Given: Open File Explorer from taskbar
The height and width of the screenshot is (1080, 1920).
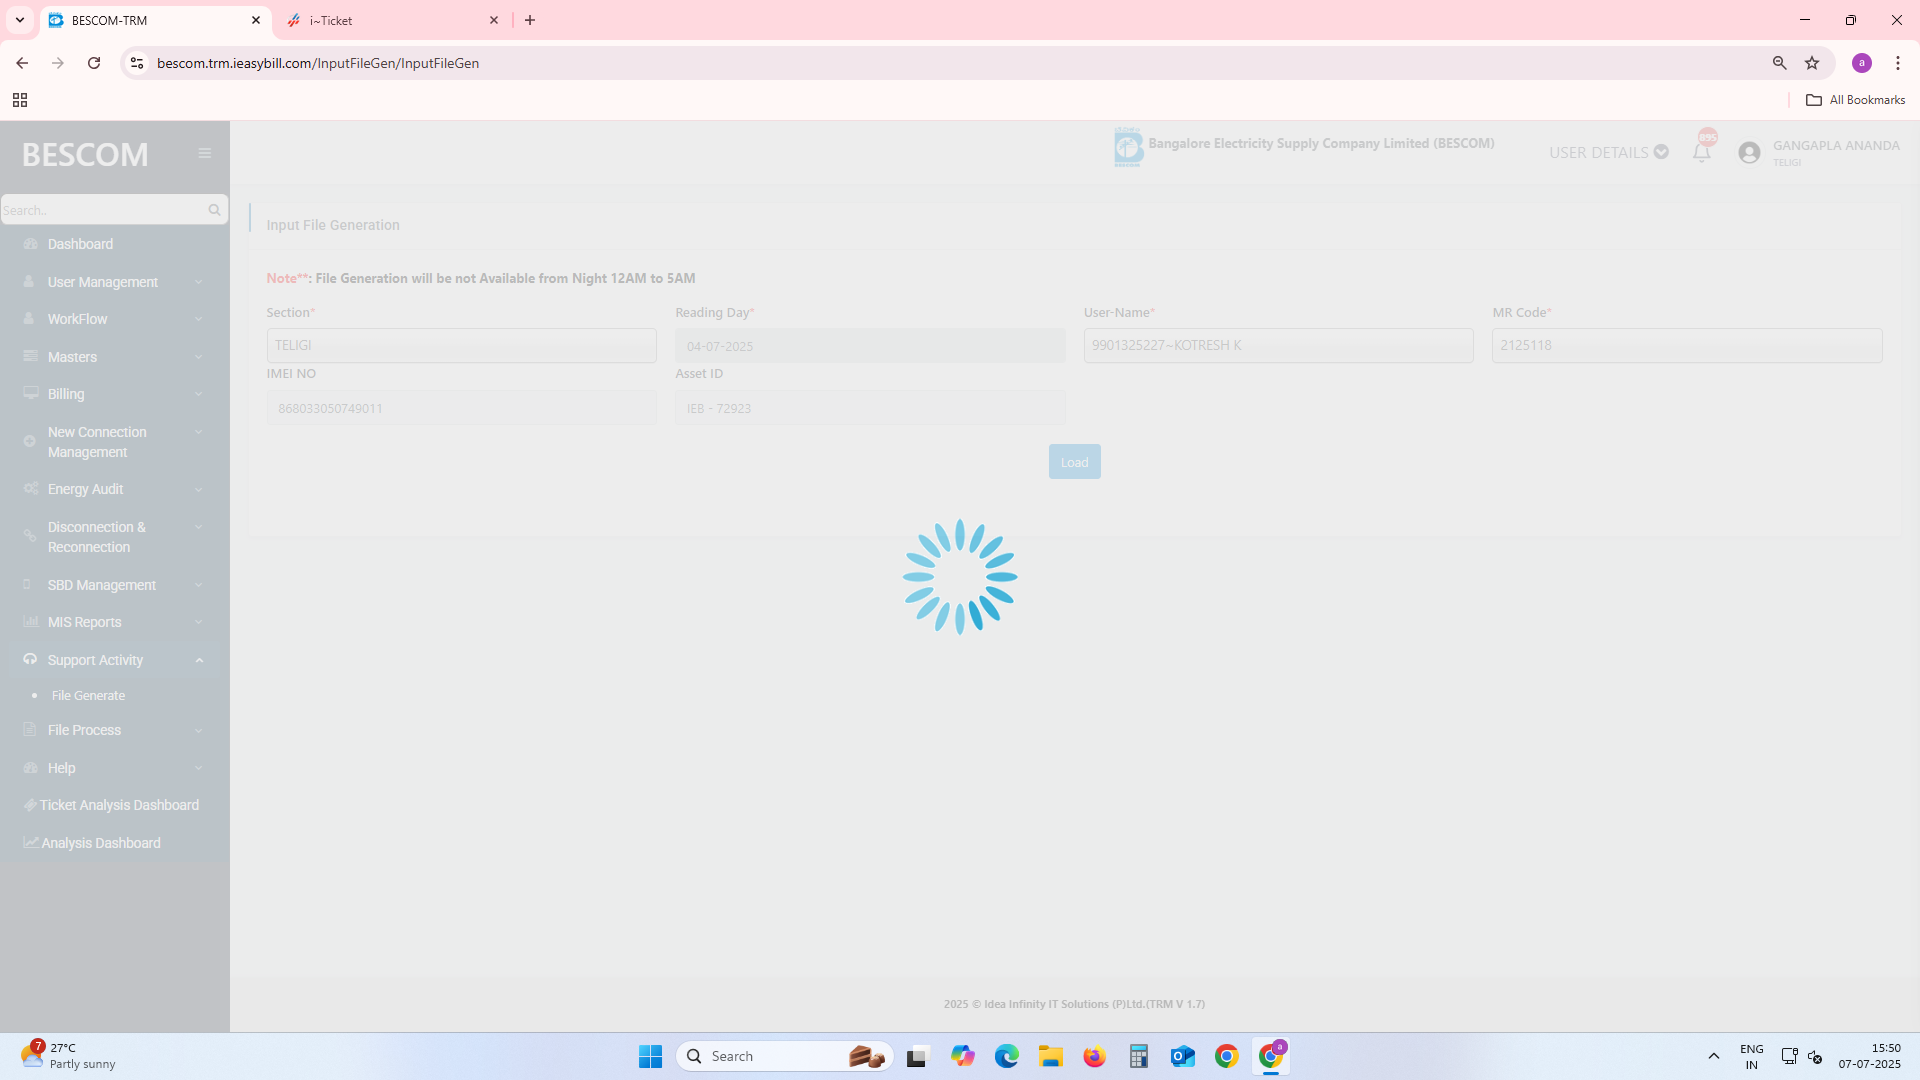Looking at the screenshot, I should coord(1050,1056).
